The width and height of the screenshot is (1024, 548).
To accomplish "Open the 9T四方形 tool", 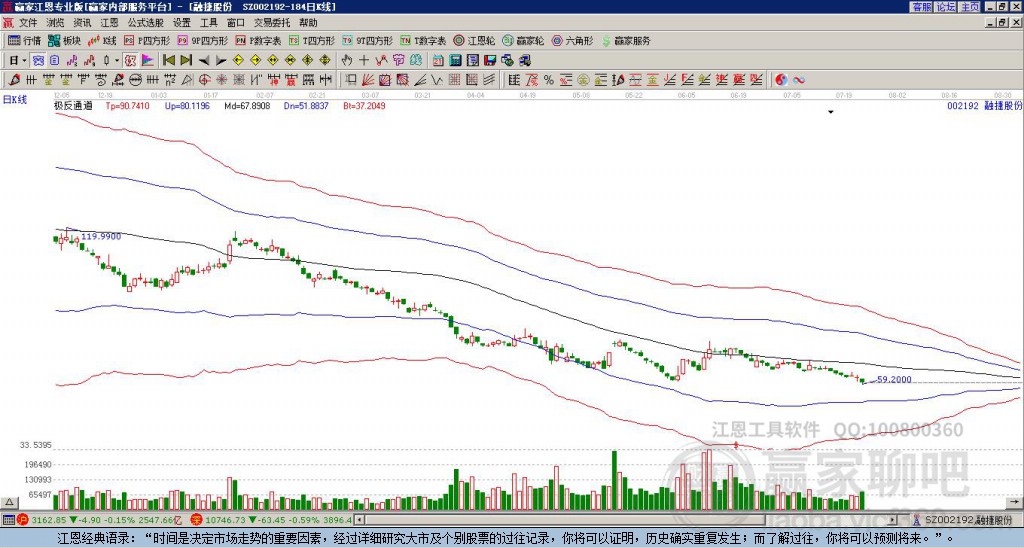I will [367, 40].
